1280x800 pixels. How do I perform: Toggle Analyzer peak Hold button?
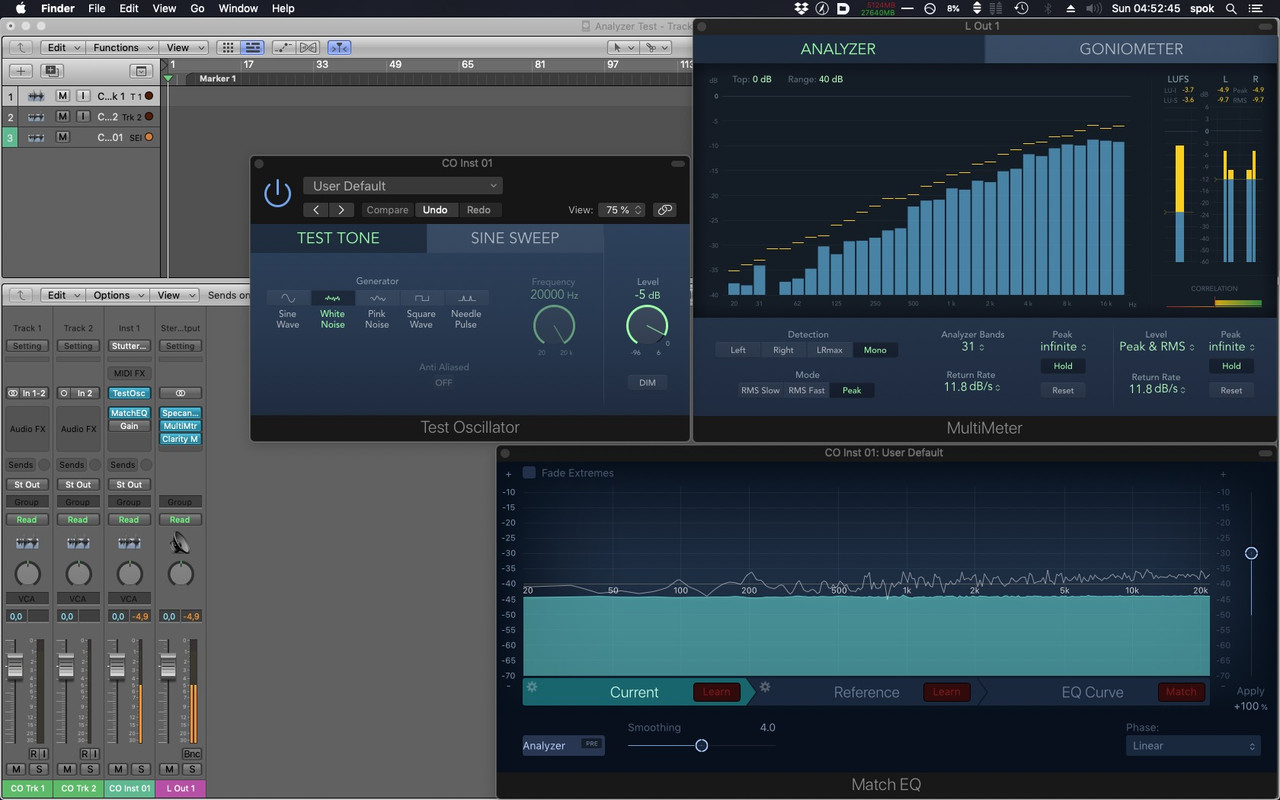point(1063,366)
